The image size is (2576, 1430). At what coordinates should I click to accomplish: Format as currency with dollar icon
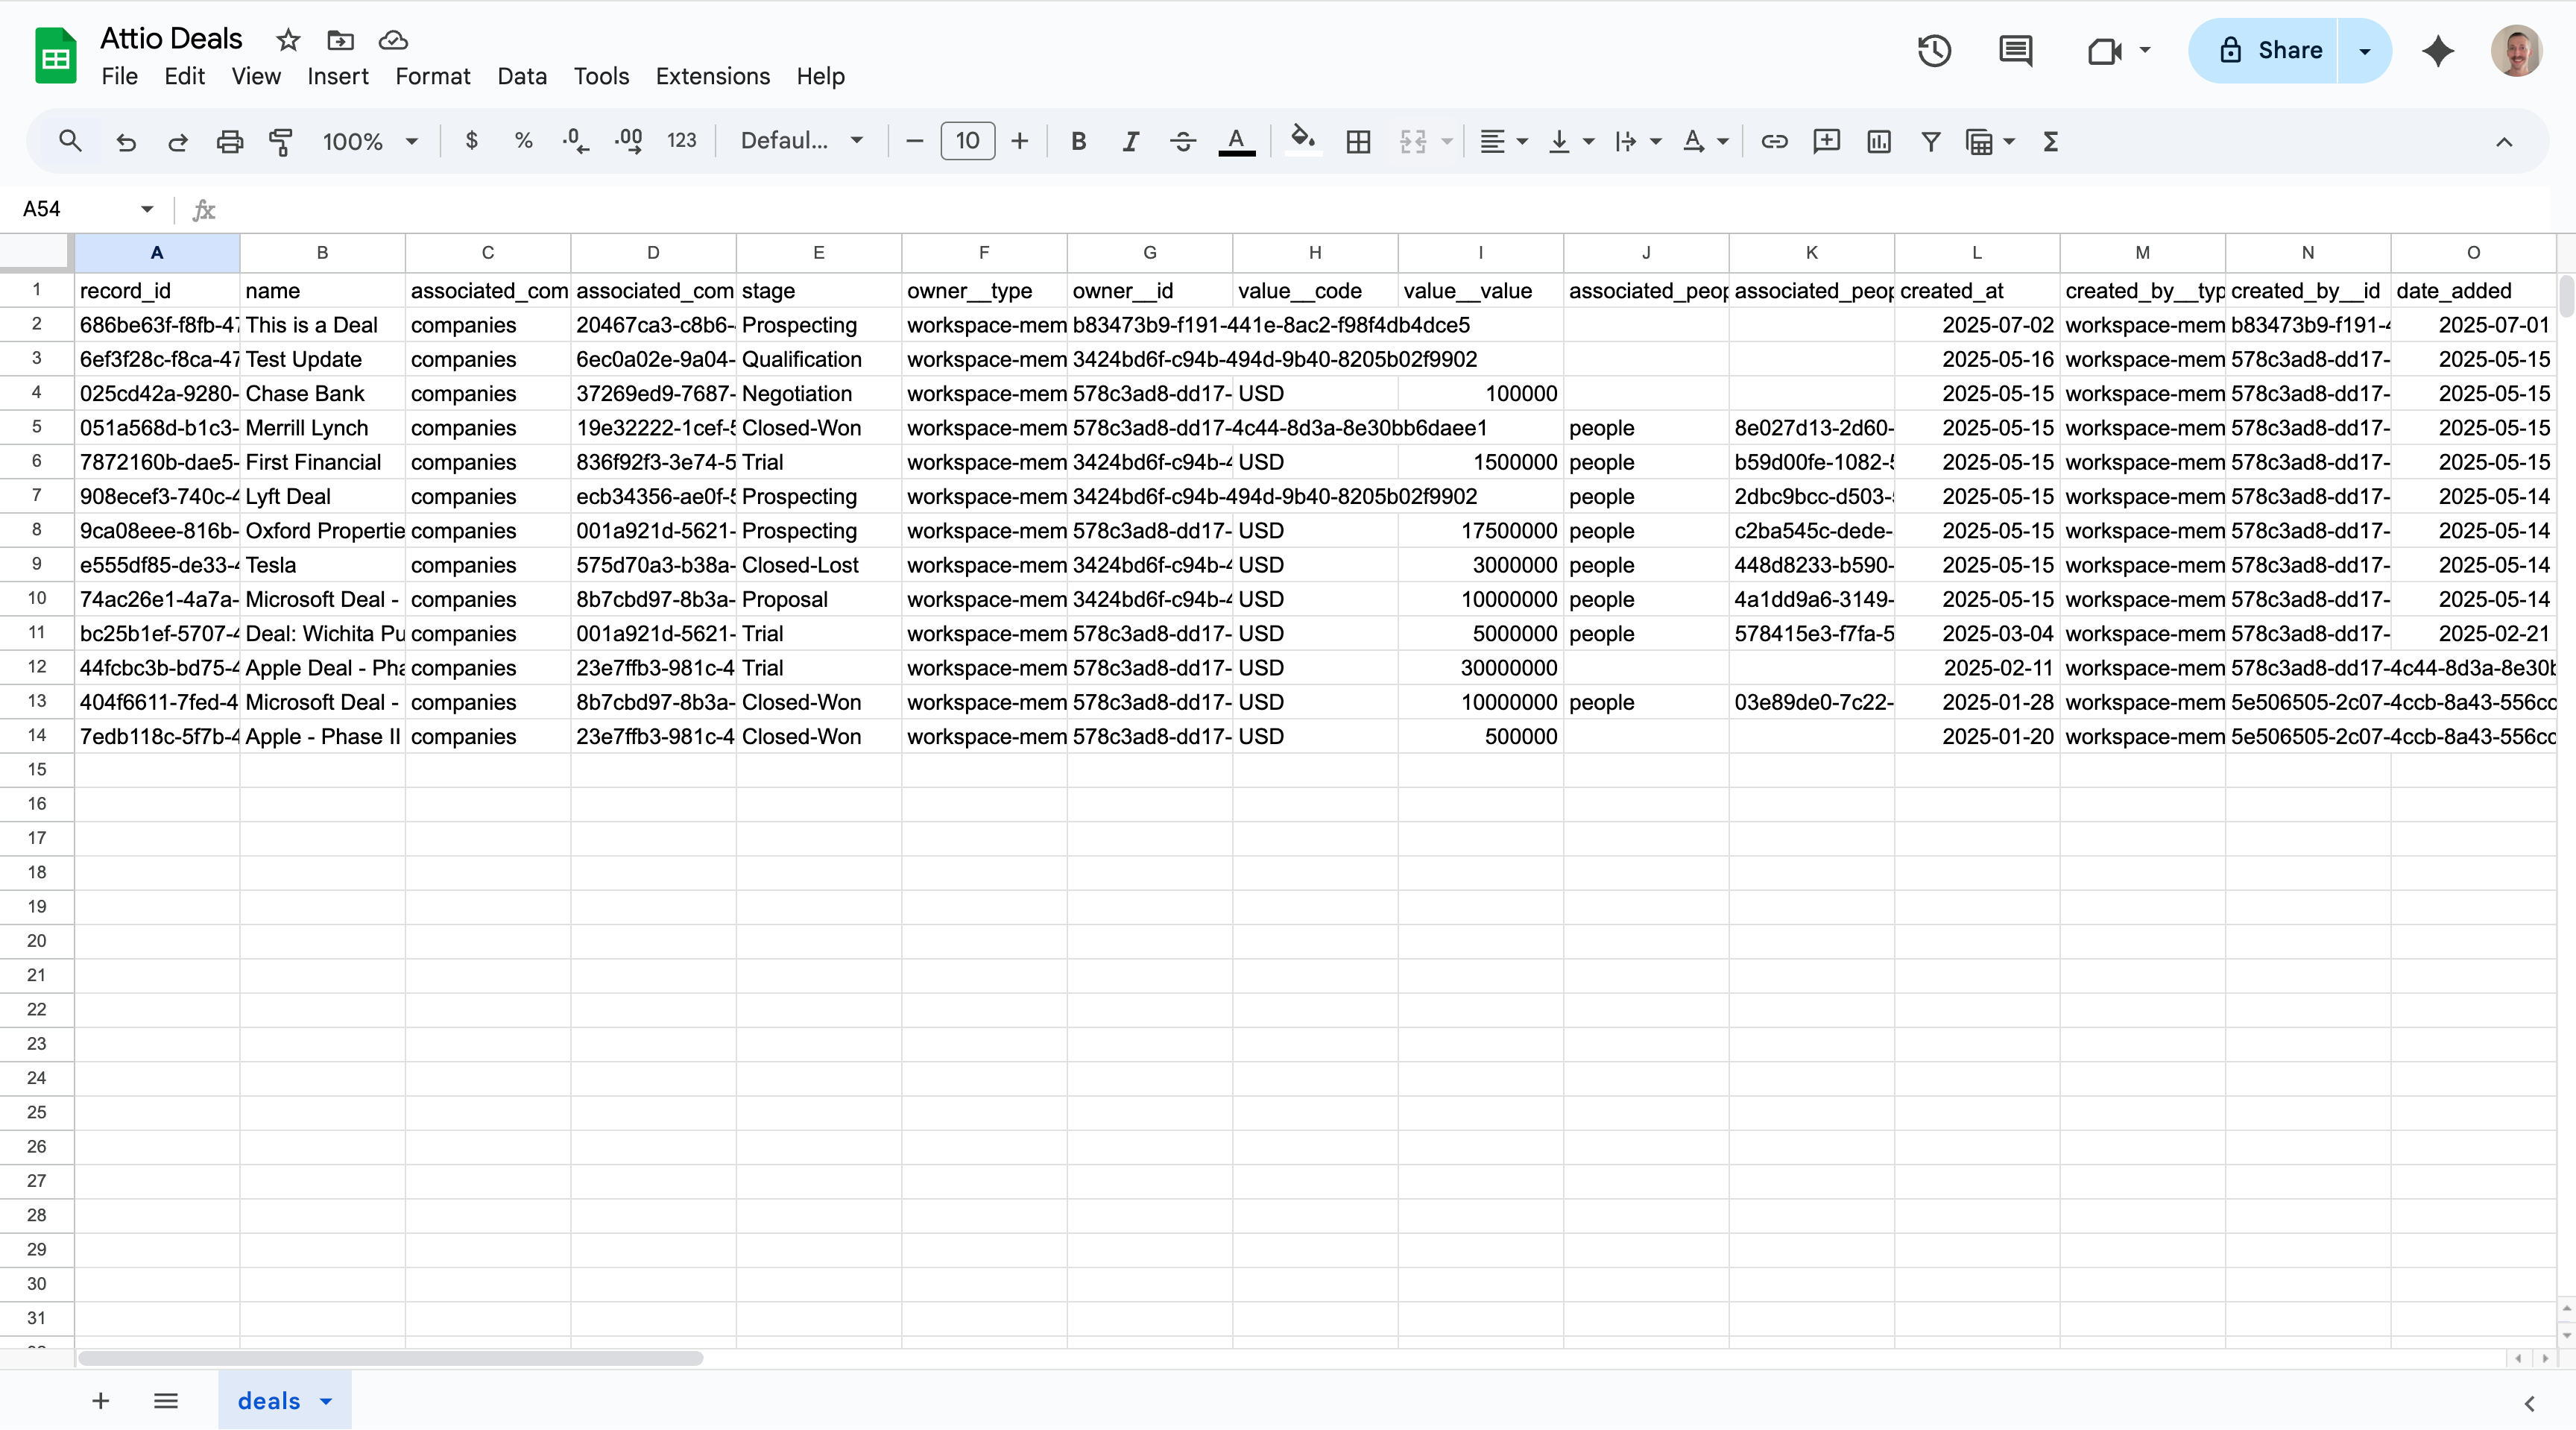click(472, 141)
